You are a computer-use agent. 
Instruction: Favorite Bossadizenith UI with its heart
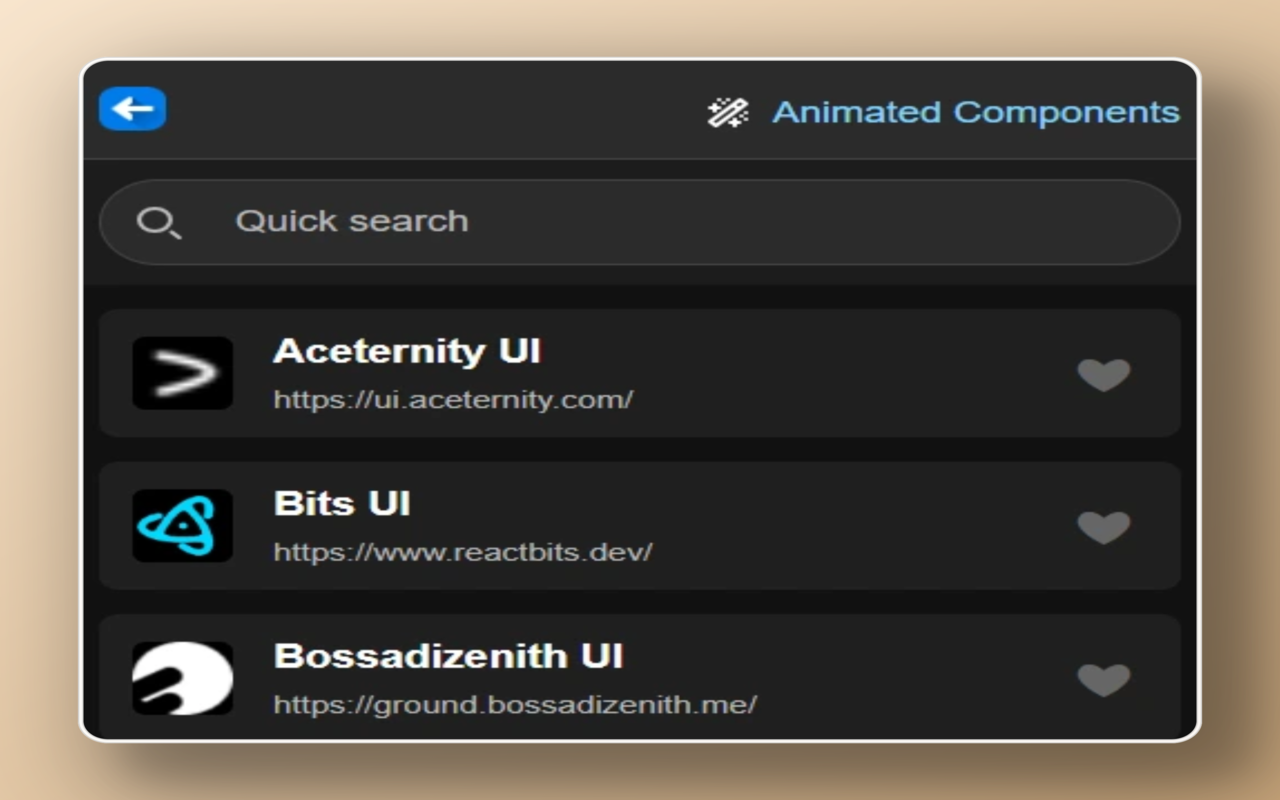coord(1103,679)
